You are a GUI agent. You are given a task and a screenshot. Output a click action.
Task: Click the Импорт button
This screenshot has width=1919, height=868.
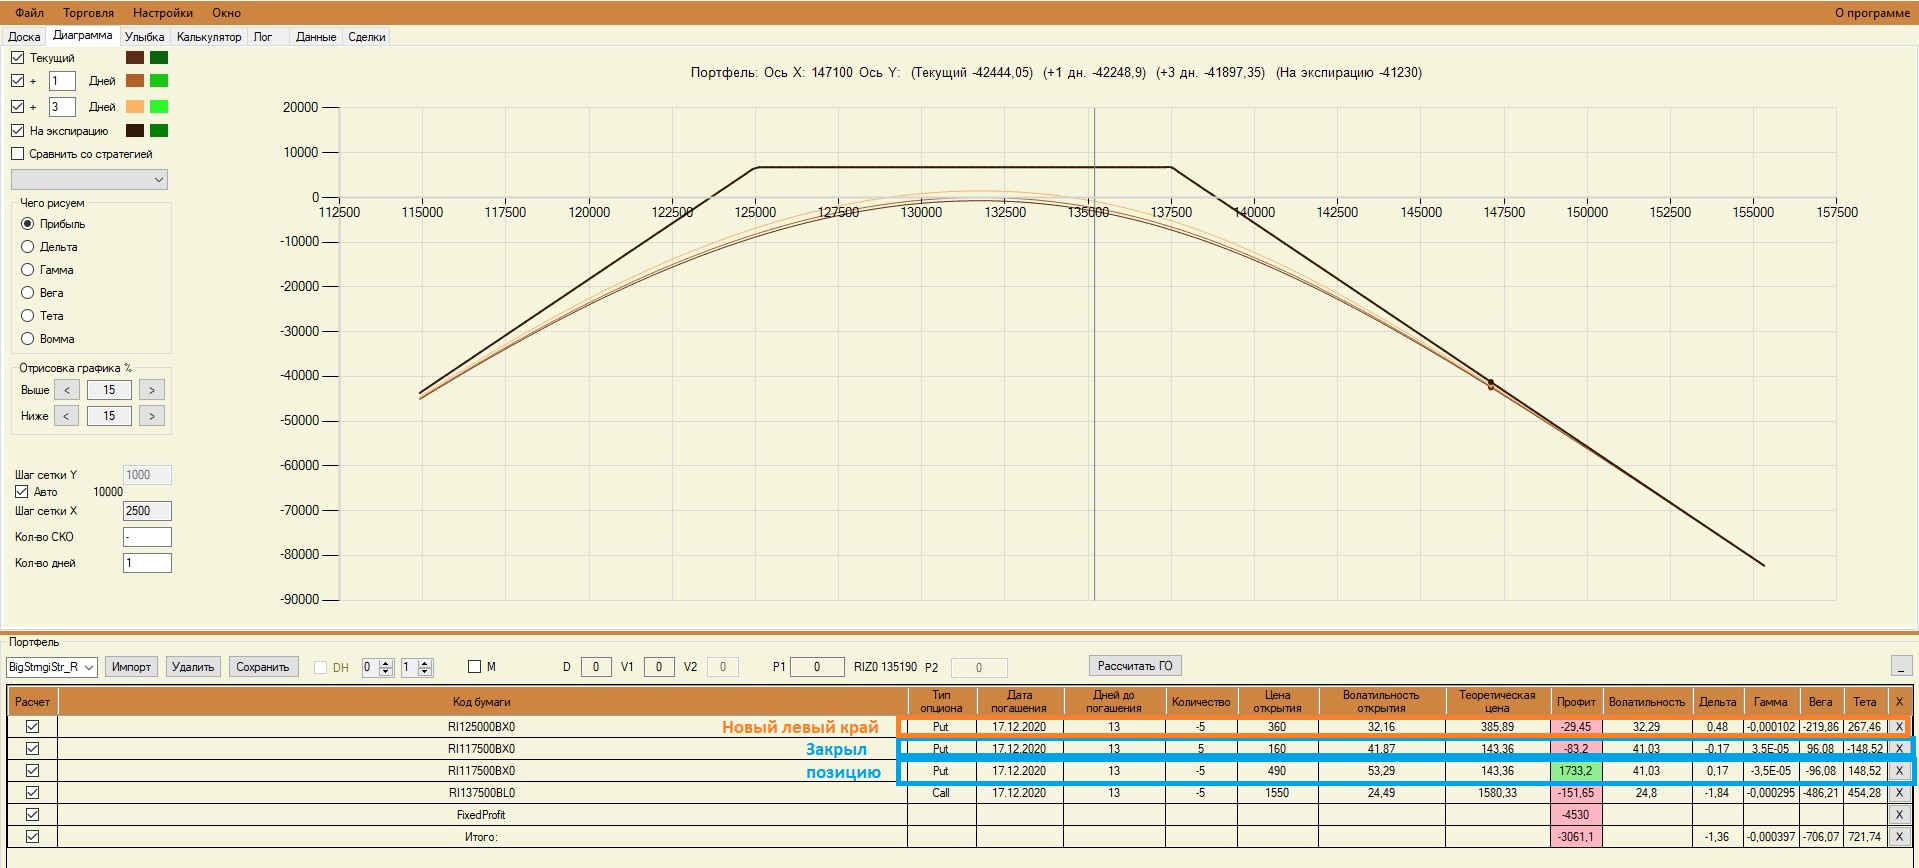pos(131,667)
